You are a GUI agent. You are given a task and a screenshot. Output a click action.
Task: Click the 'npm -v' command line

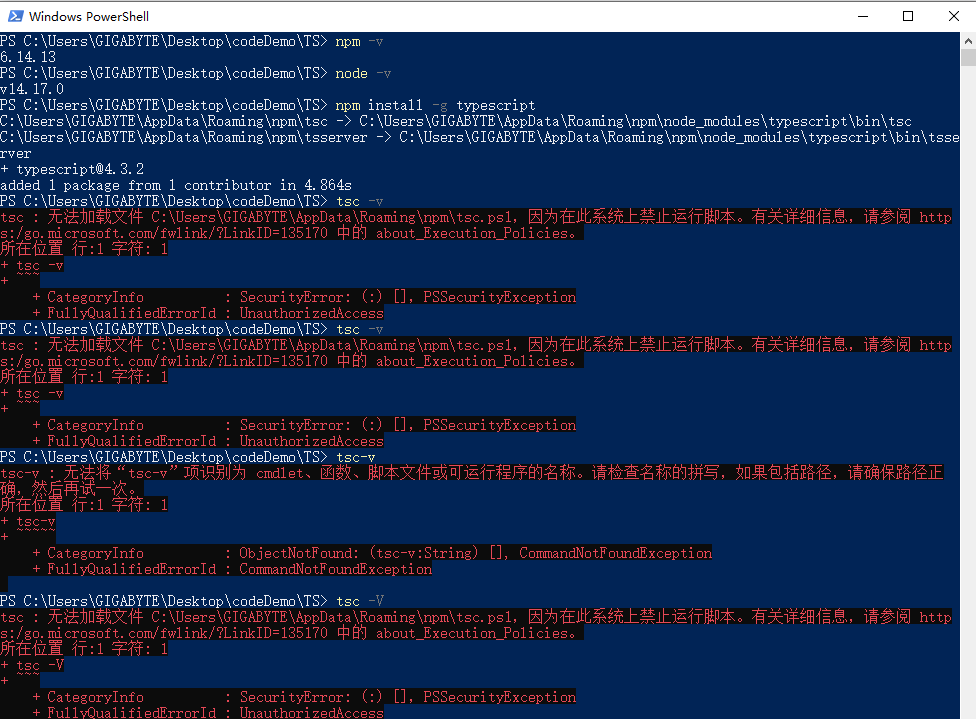click(192, 41)
